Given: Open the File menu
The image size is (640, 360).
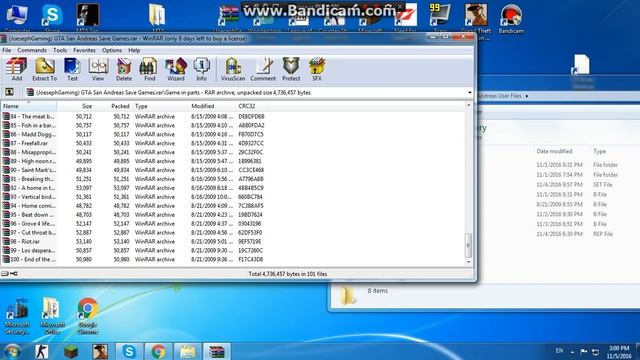Looking at the screenshot, I should [7, 50].
